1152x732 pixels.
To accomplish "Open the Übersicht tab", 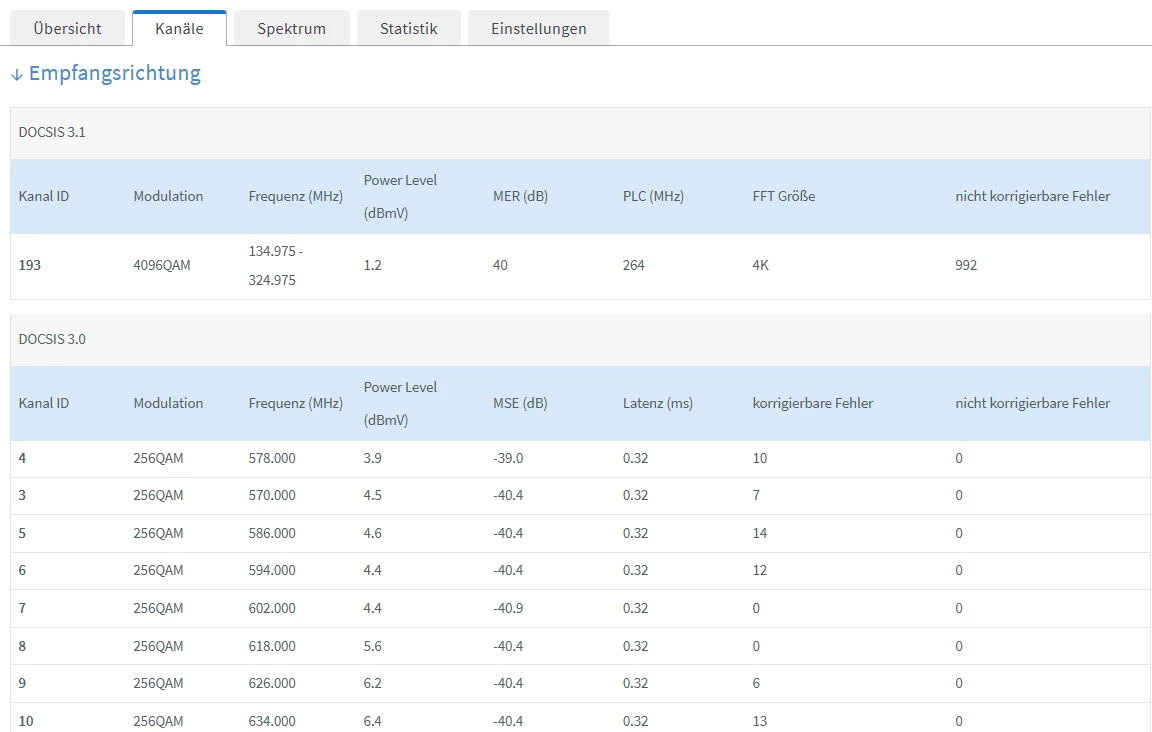I will tap(67, 29).
